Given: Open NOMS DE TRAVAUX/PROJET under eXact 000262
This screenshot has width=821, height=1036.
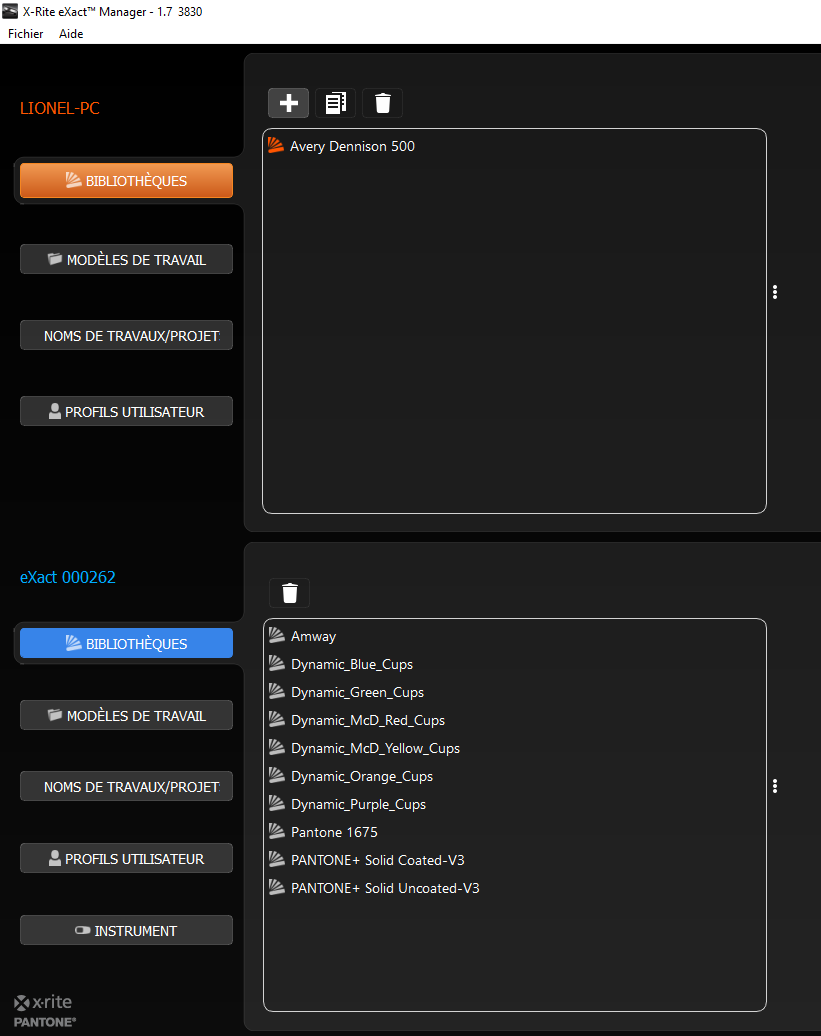Looking at the screenshot, I should pyautogui.click(x=126, y=786).
